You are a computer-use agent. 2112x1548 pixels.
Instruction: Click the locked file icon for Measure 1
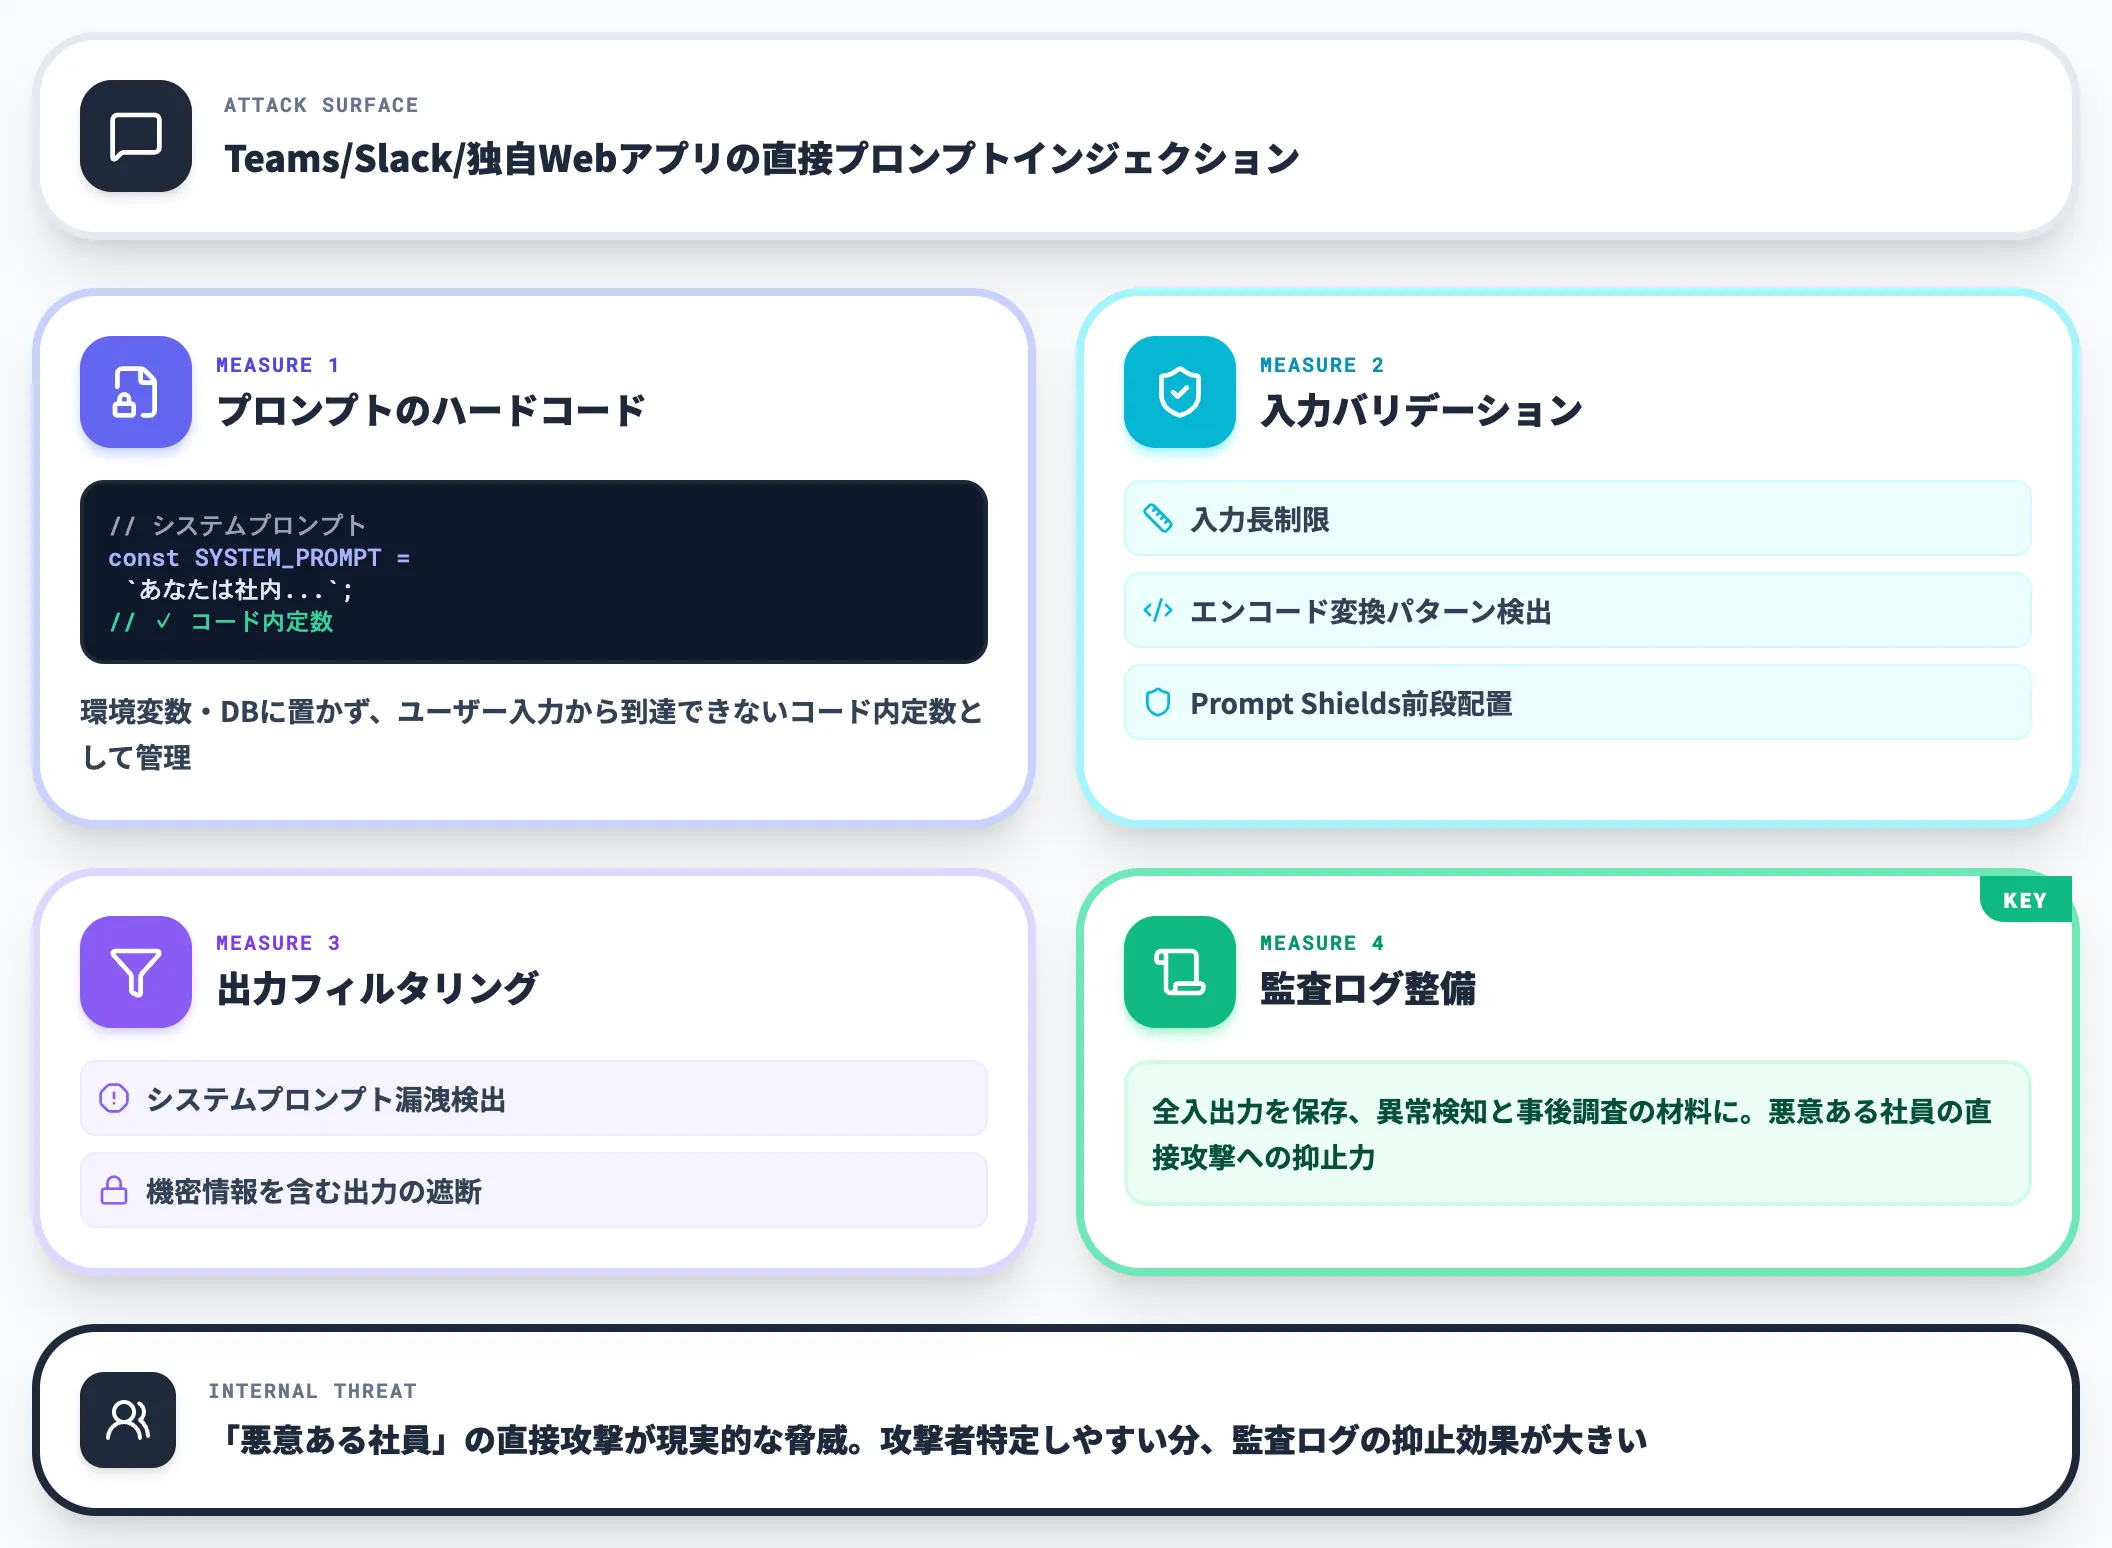click(x=136, y=392)
